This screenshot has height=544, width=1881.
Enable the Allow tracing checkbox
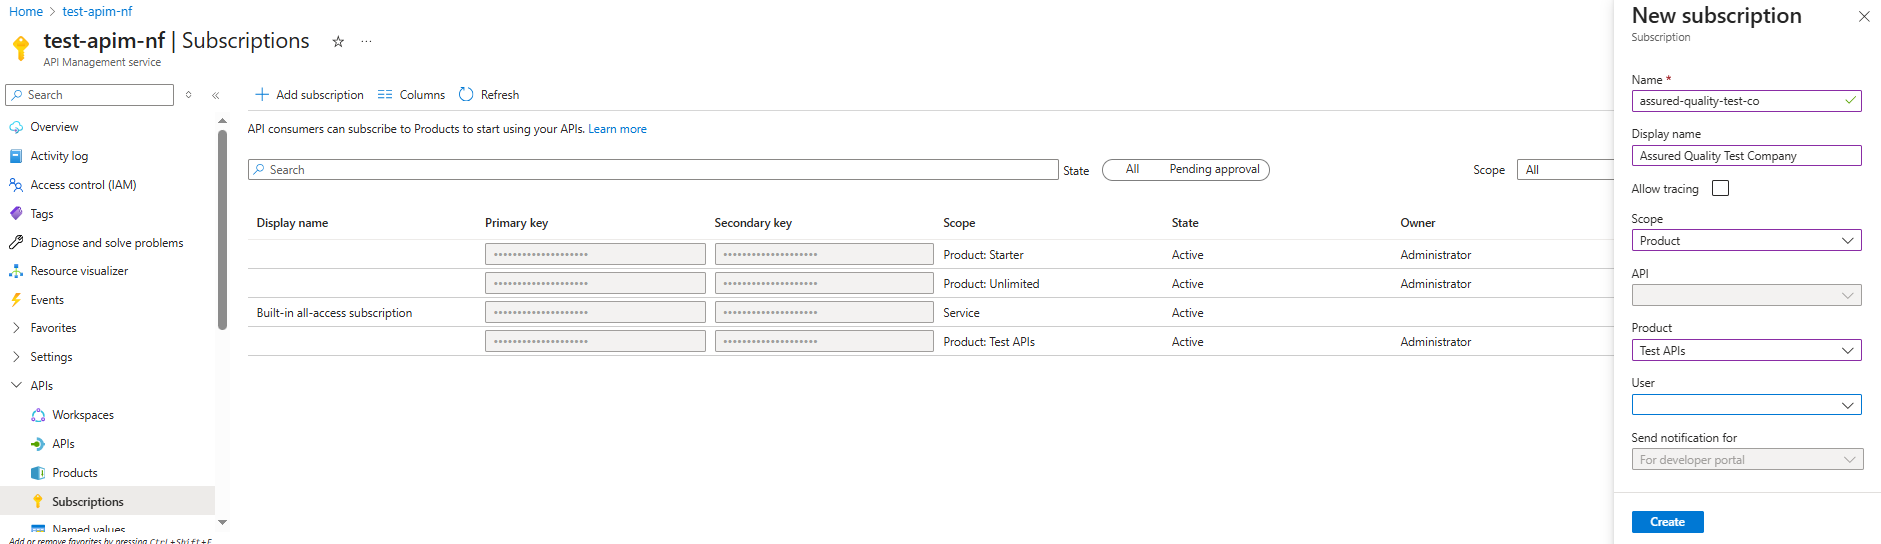pyautogui.click(x=1720, y=188)
